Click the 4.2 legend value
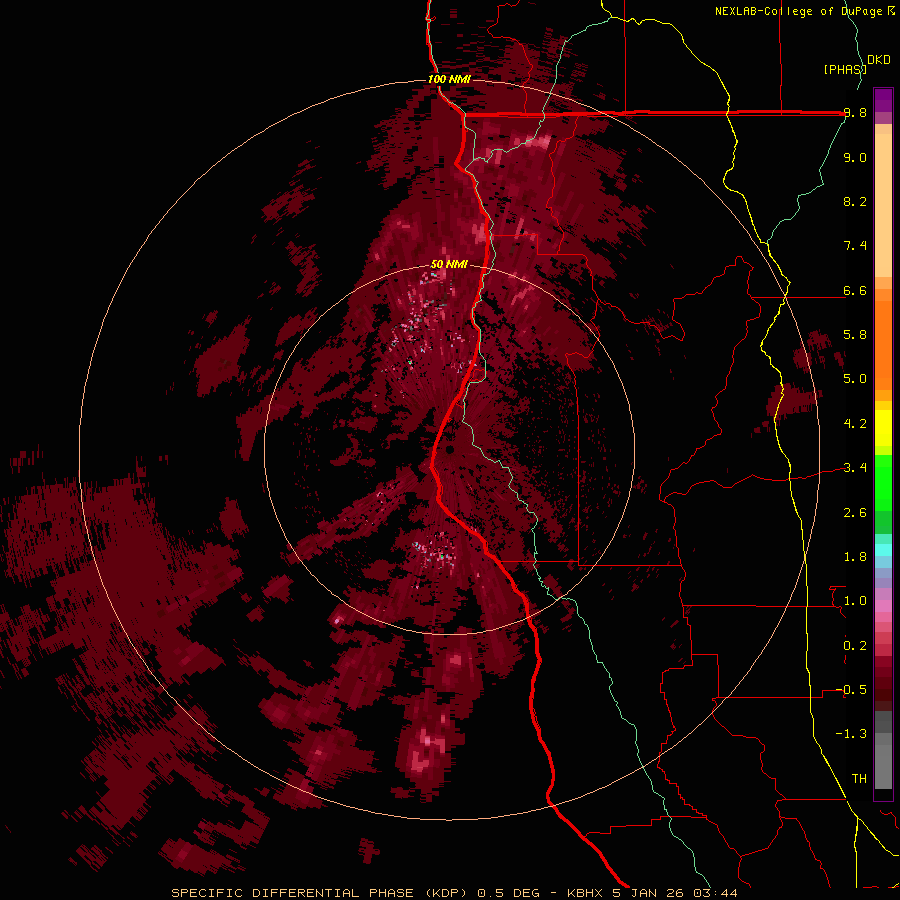The width and height of the screenshot is (900, 900). (x=855, y=424)
